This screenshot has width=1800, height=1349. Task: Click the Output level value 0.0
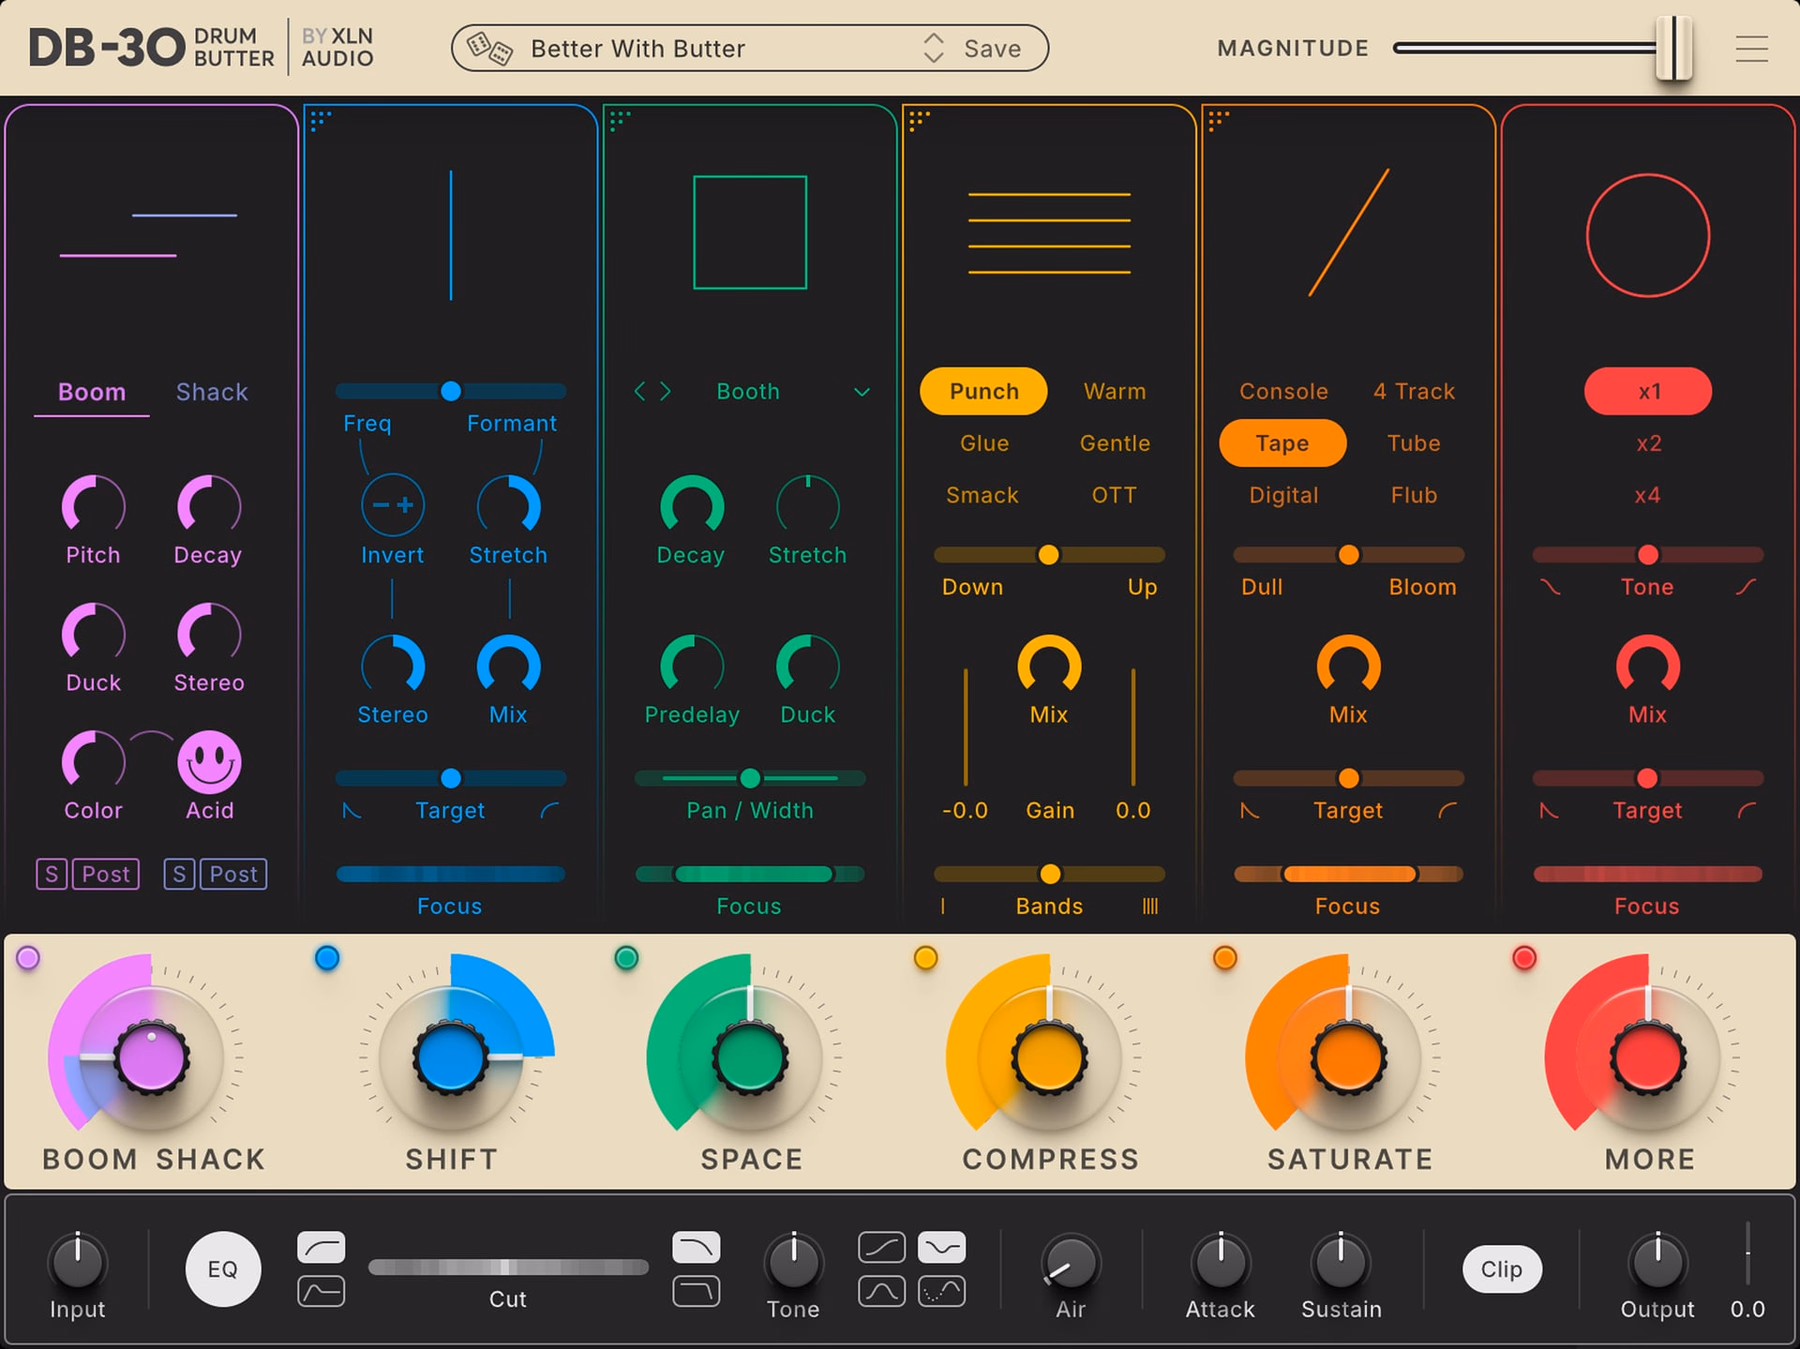pos(1747,1309)
